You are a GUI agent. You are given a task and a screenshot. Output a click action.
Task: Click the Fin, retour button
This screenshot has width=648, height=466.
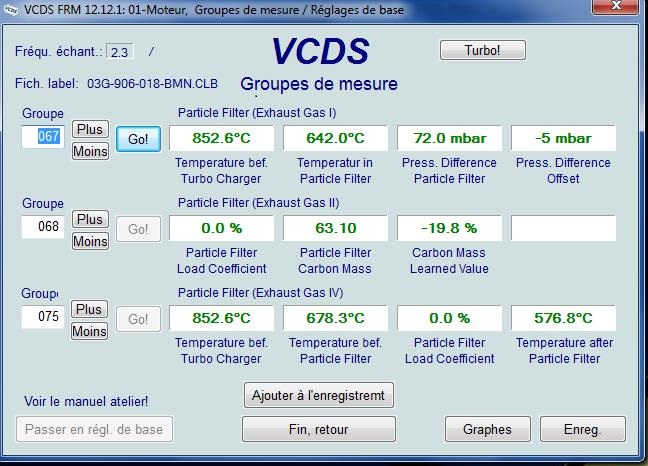[x=319, y=429]
